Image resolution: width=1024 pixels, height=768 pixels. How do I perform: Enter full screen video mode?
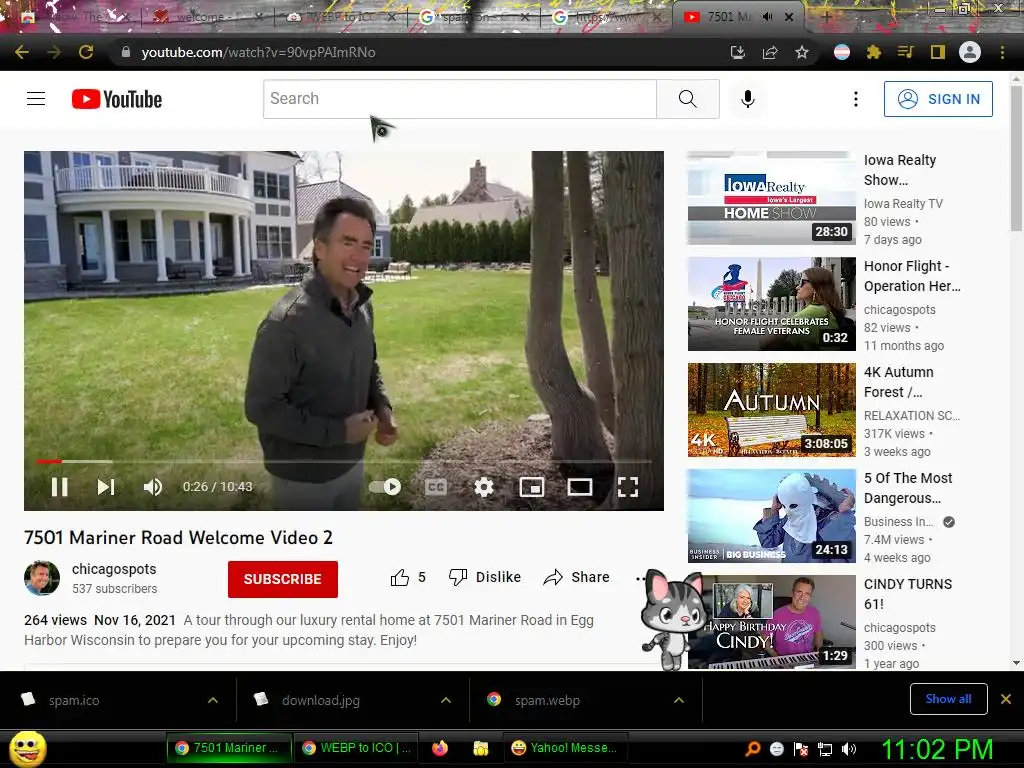628,487
